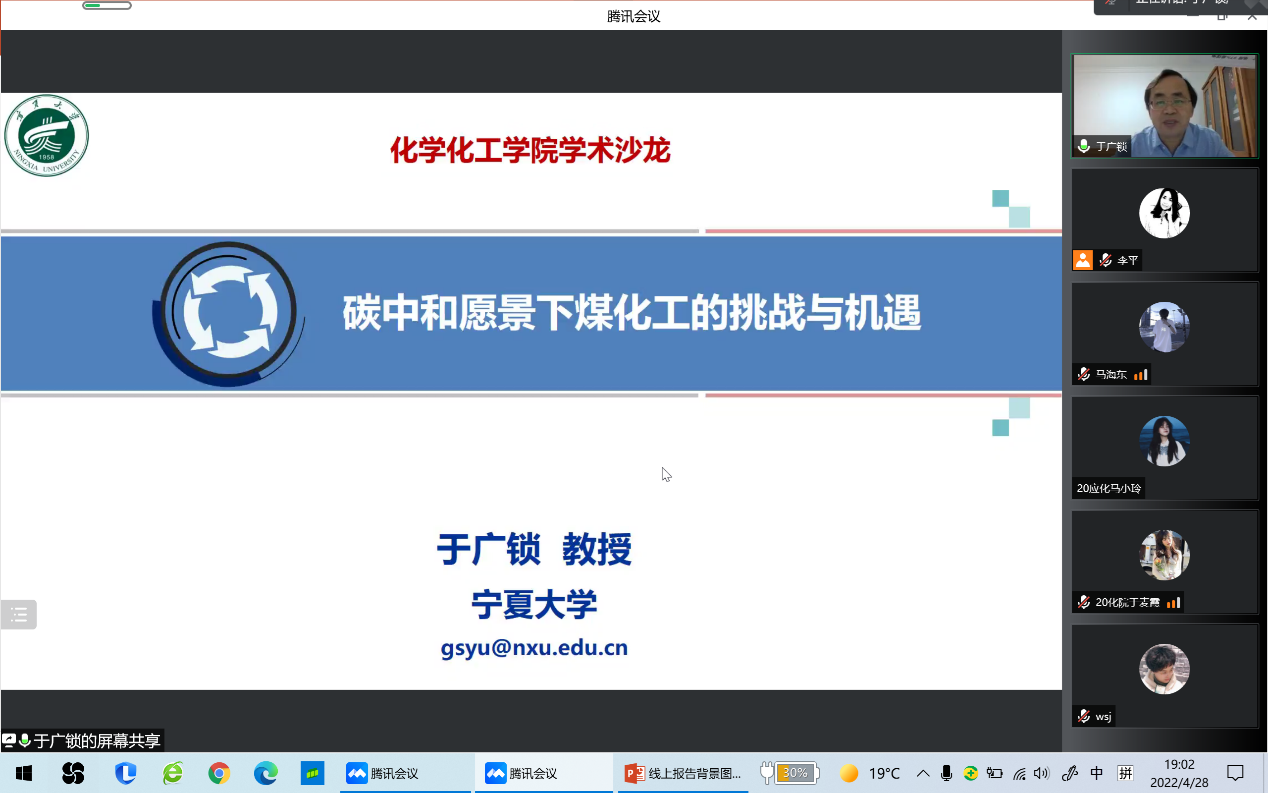
Task: Click the blue shield L taskbar icon
Action: click(125, 773)
